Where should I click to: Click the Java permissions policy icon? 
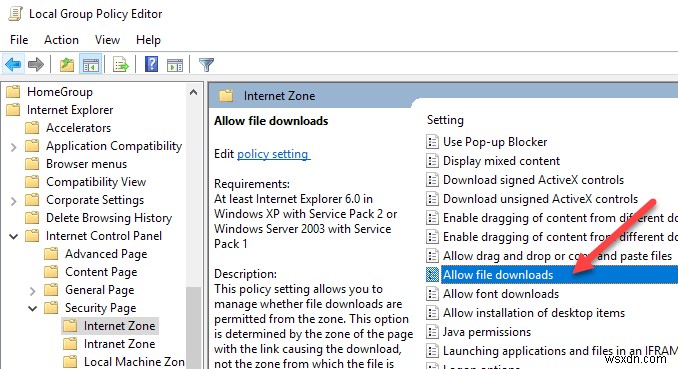(x=432, y=332)
